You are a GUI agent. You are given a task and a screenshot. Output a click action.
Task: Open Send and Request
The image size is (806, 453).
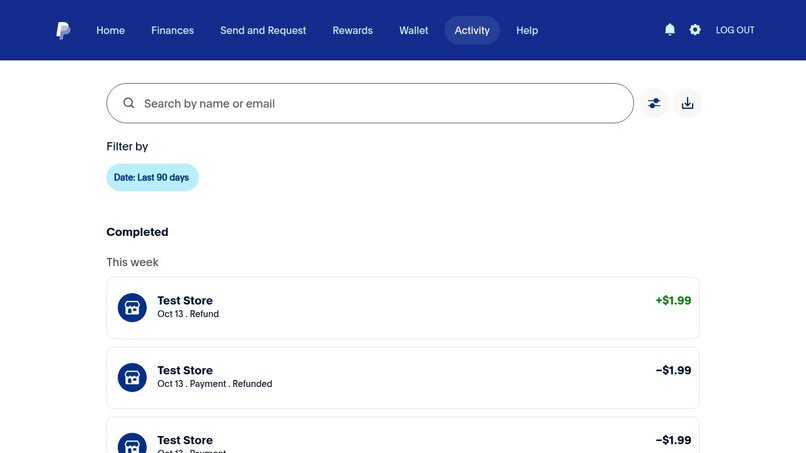(x=263, y=30)
